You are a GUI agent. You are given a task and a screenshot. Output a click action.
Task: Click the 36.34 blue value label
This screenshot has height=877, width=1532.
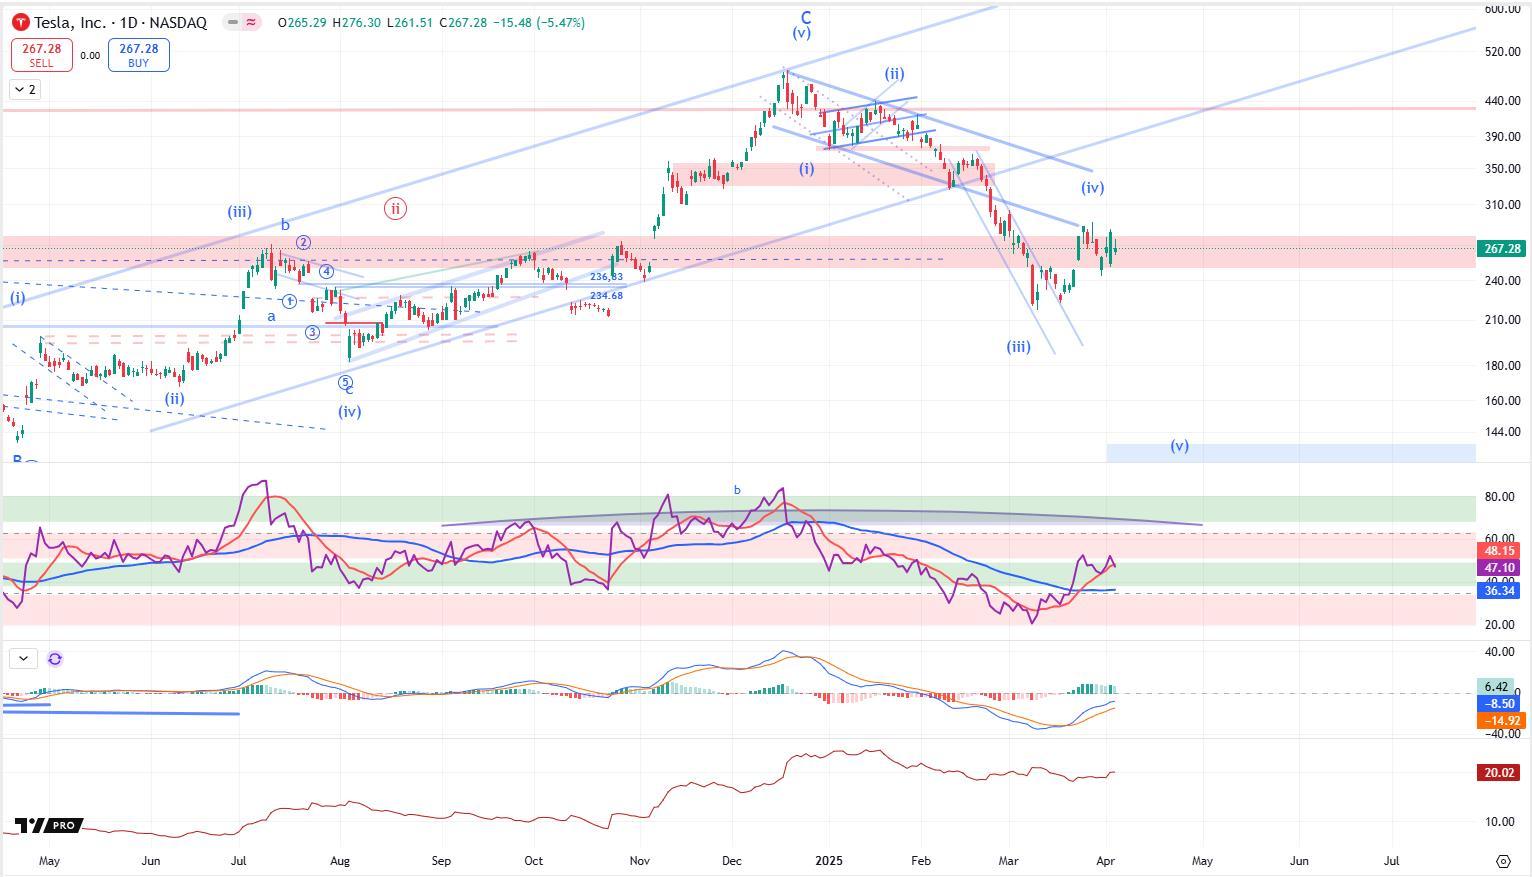coord(1499,591)
